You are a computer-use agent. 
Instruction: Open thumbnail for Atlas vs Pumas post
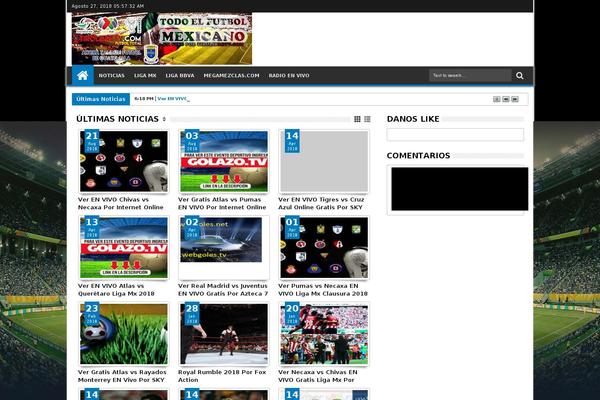(x=224, y=161)
